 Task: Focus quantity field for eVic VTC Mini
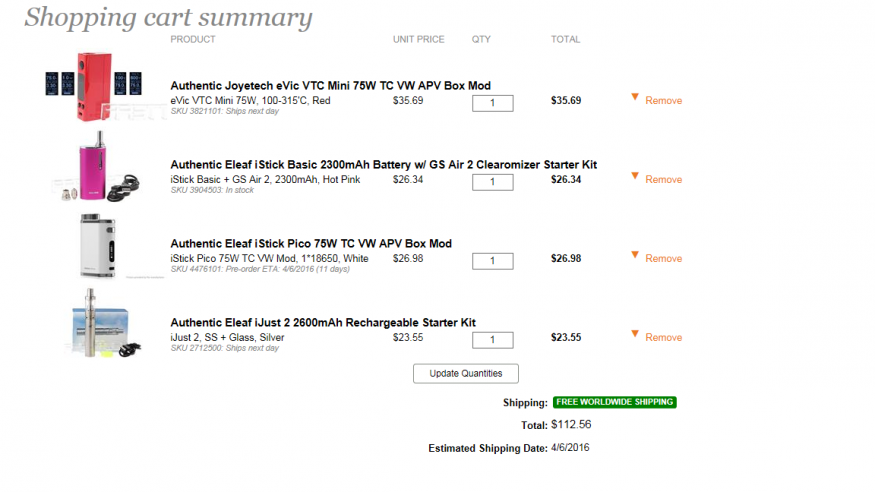492,103
